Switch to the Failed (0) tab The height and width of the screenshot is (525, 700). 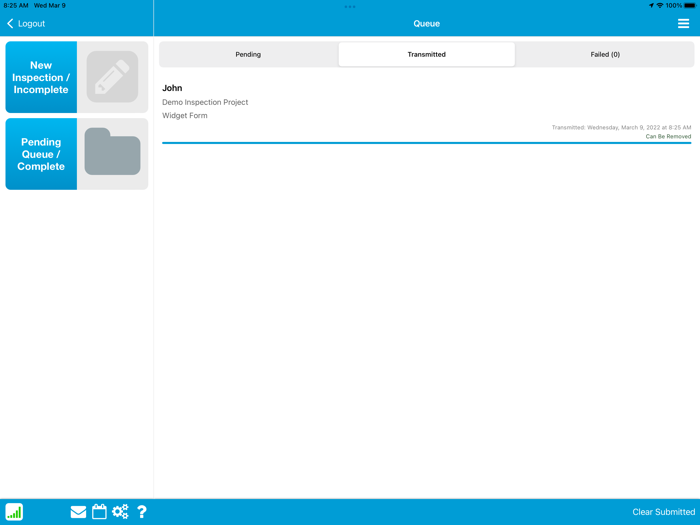605,54
